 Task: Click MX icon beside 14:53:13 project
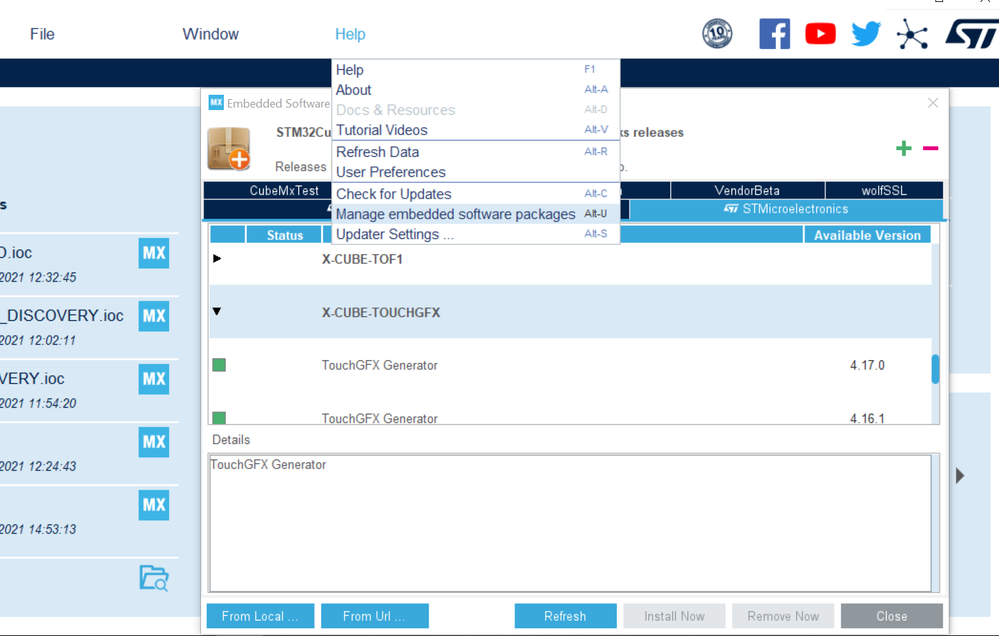[x=154, y=505]
